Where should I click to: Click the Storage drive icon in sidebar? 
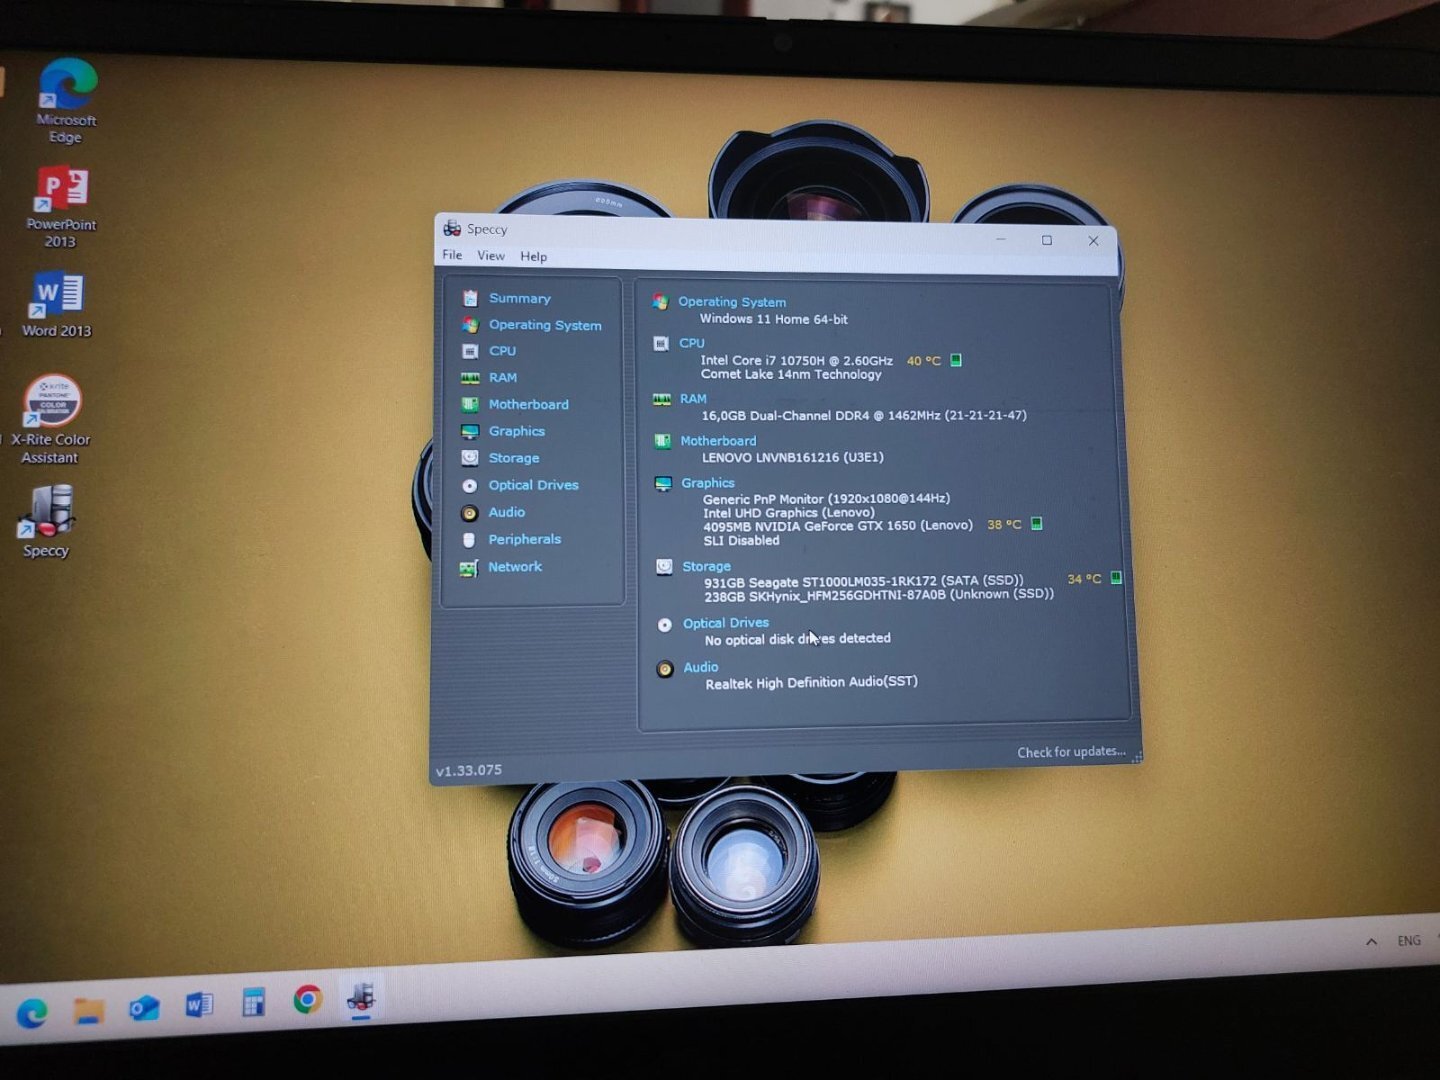470,458
